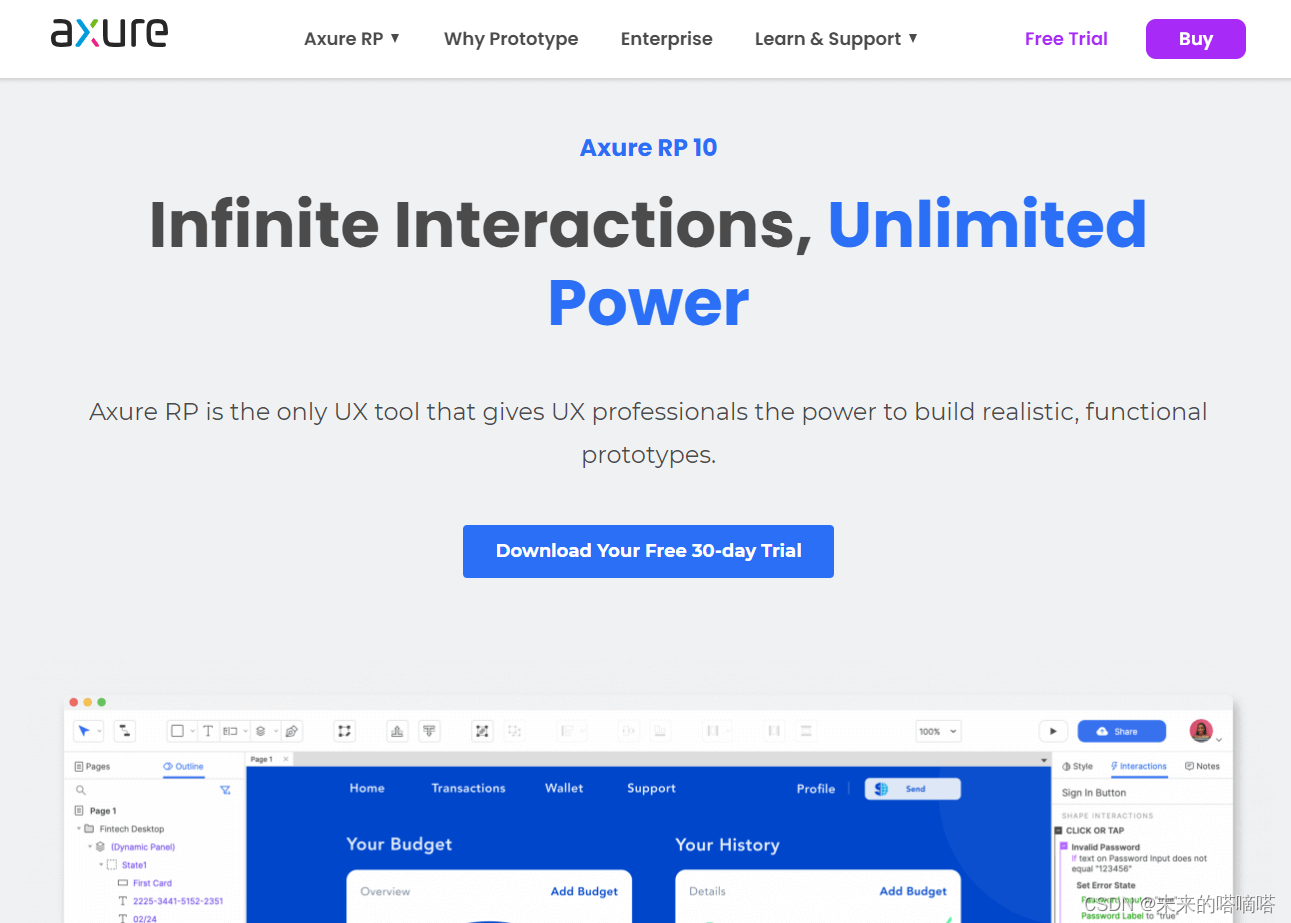The height and width of the screenshot is (923, 1291).
Task: Open the Axure RP dropdown menu
Action: click(x=352, y=38)
